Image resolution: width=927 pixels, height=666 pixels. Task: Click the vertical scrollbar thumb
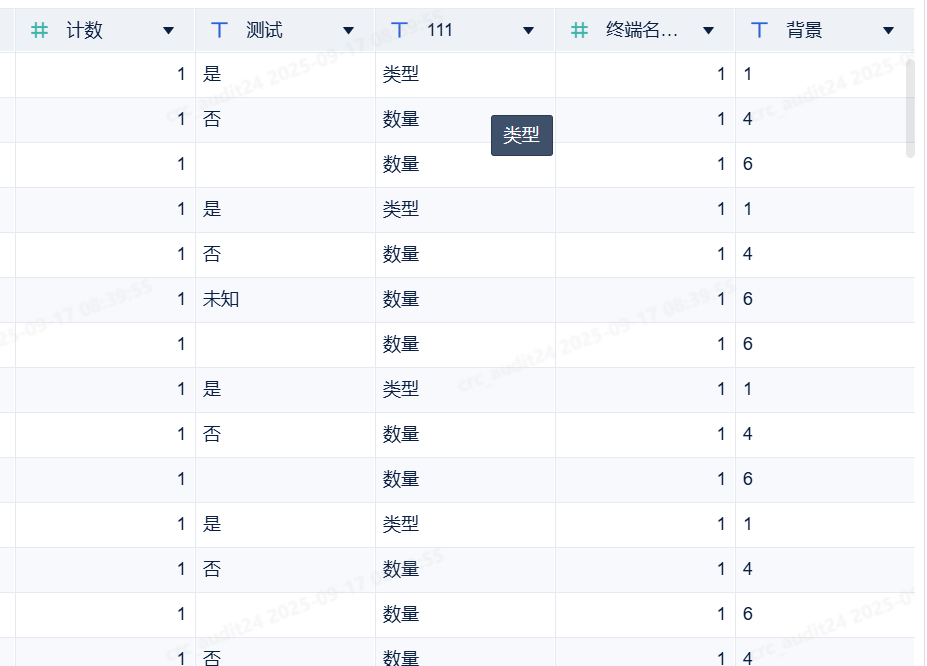click(910, 108)
